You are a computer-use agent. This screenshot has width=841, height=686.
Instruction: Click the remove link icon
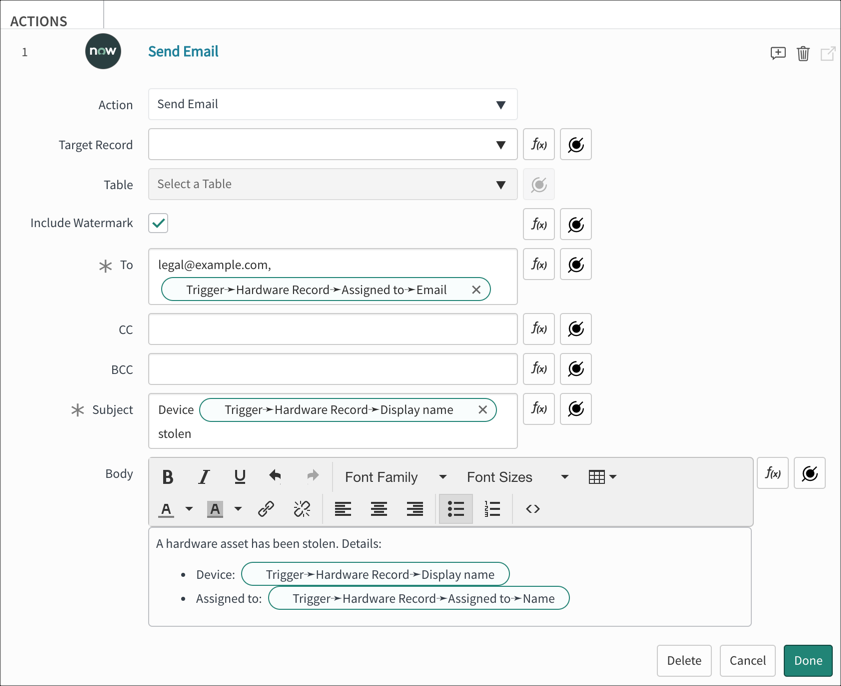coord(302,509)
